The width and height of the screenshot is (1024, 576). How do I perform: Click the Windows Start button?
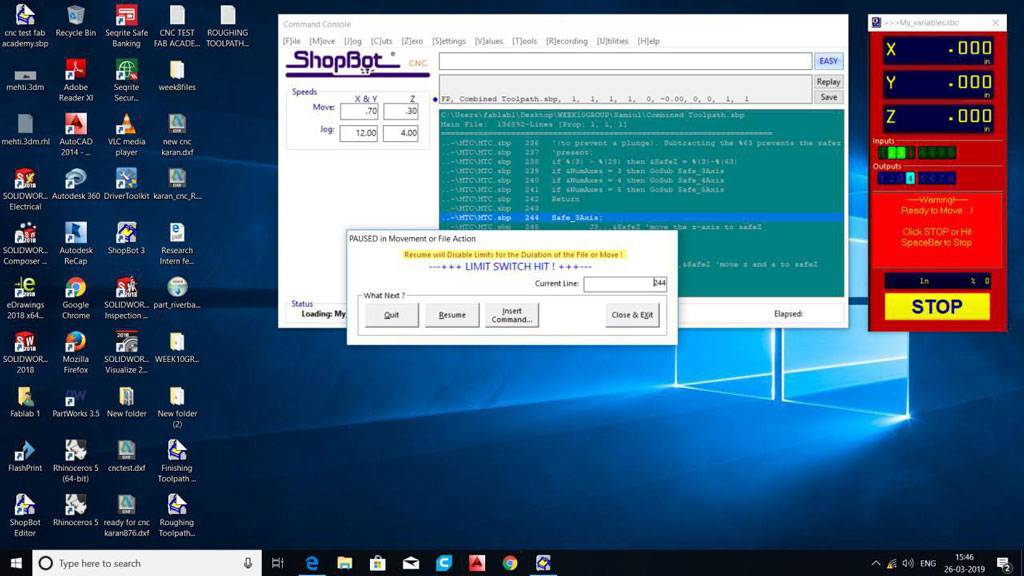(x=16, y=563)
